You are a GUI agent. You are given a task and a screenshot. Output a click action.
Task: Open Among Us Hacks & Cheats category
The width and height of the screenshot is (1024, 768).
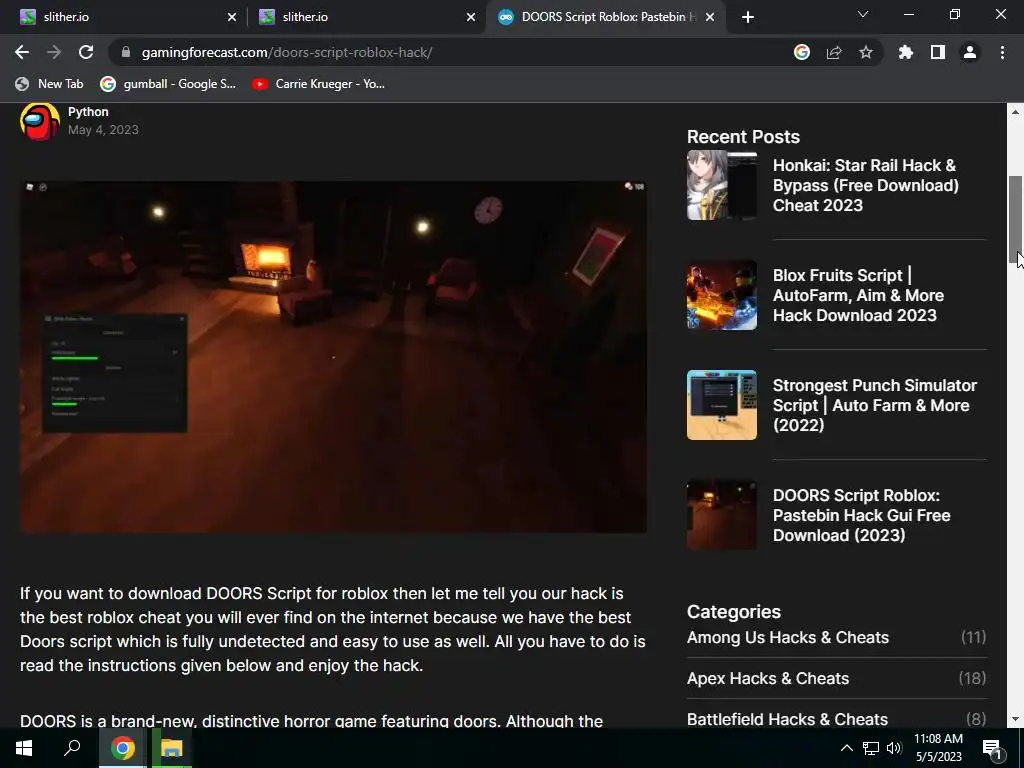click(x=788, y=637)
